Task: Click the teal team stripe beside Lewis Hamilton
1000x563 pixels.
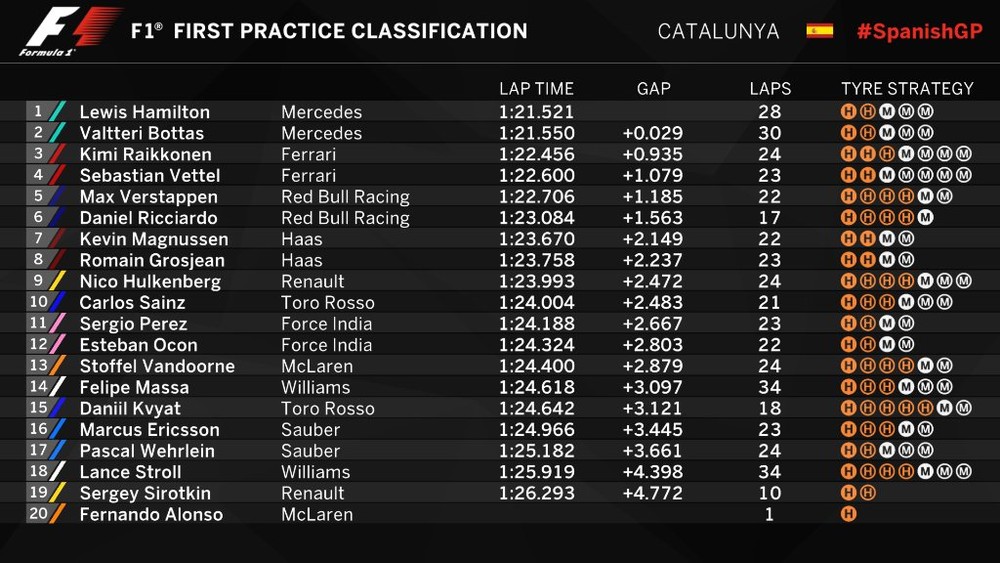Action: click(x=58, y=112)
